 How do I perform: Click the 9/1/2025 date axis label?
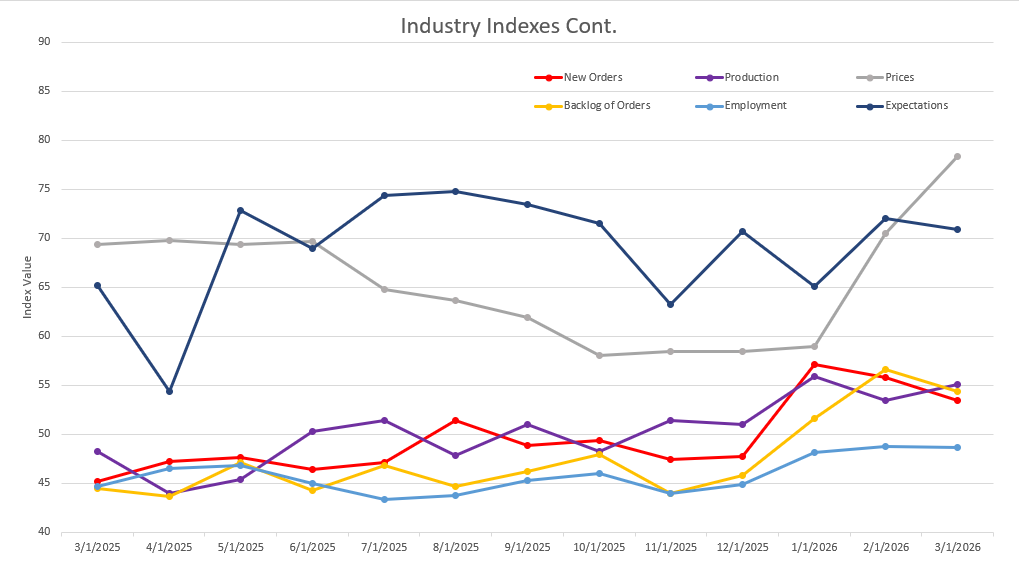527,547
